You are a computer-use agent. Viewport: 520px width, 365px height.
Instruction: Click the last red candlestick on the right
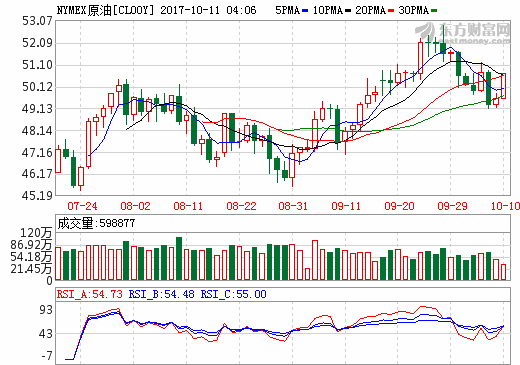(x=503, y=86)
